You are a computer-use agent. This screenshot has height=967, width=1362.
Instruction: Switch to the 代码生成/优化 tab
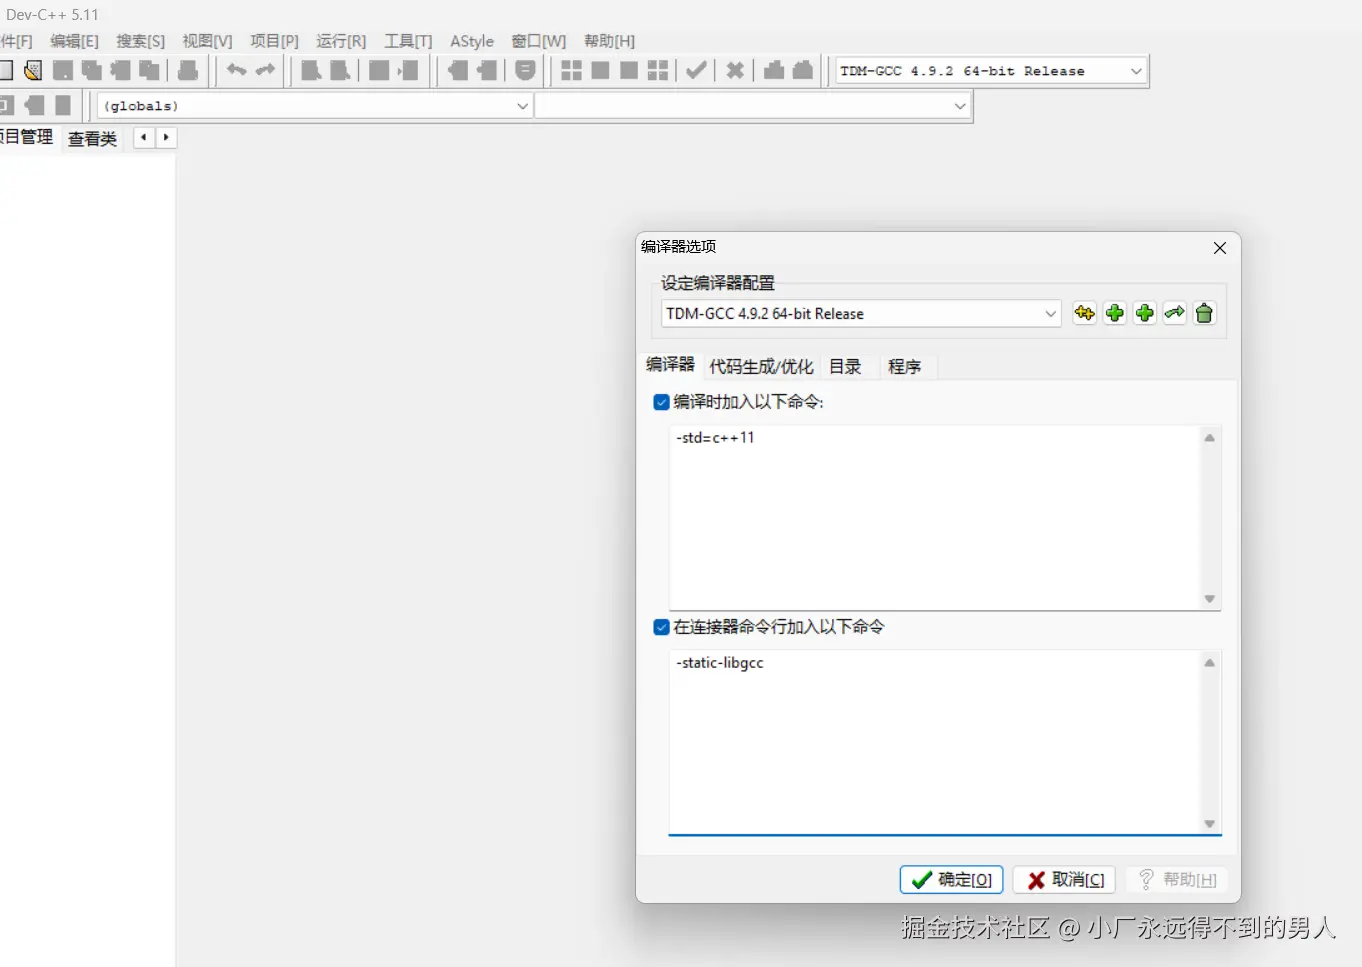pyautogui.click(x=761, y=367)
